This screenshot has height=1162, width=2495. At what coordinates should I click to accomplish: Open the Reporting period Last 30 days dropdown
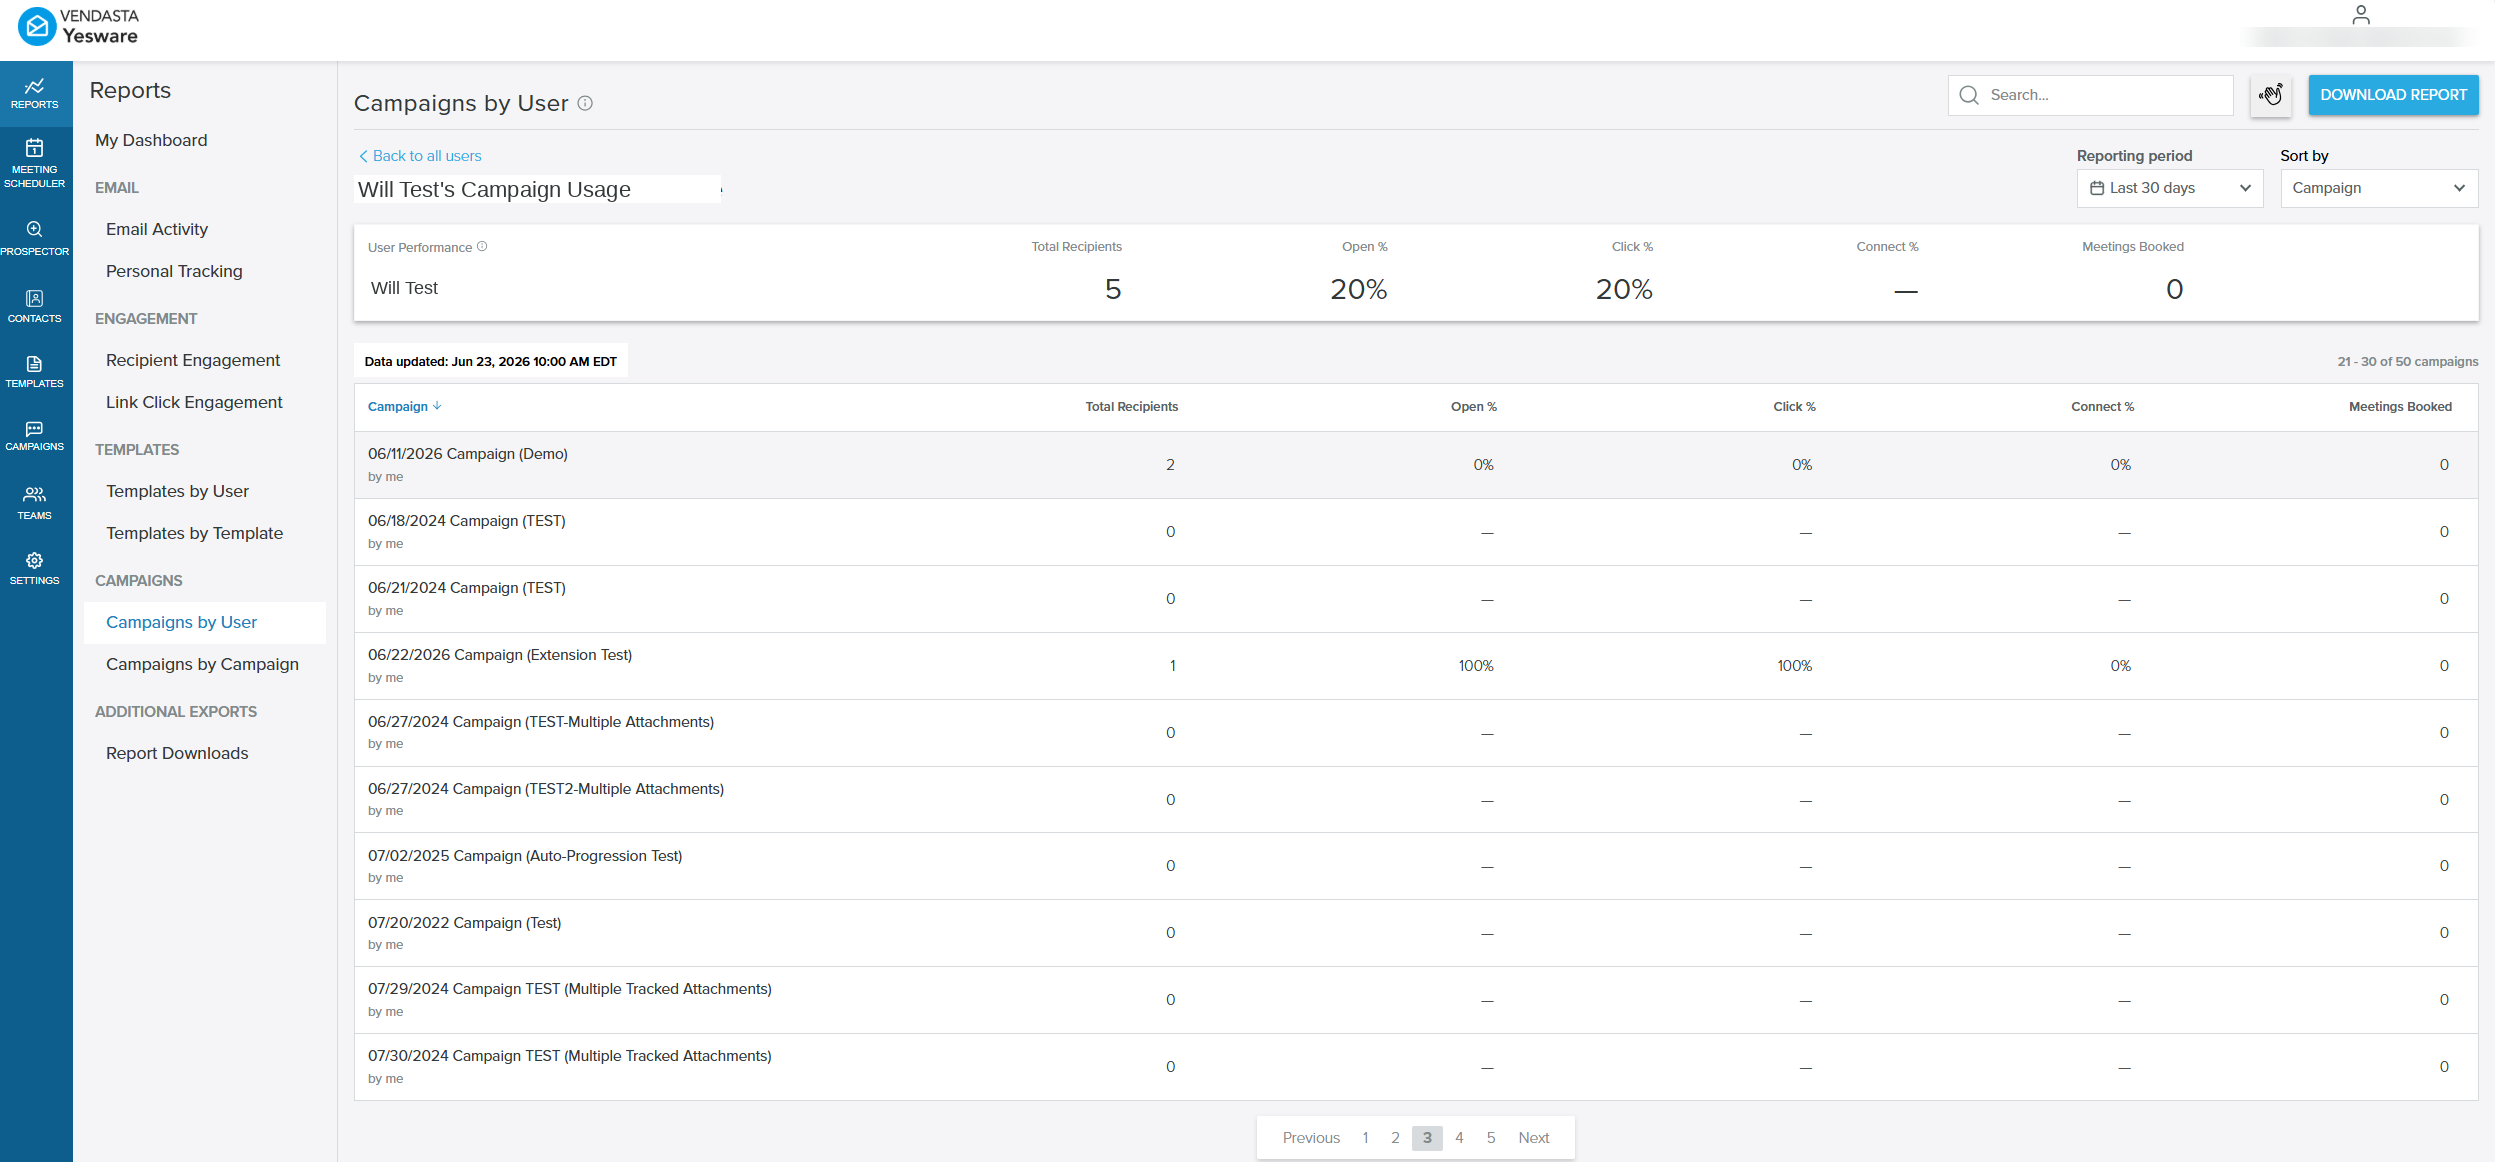pyautogui.click(x=2170, y=188)
